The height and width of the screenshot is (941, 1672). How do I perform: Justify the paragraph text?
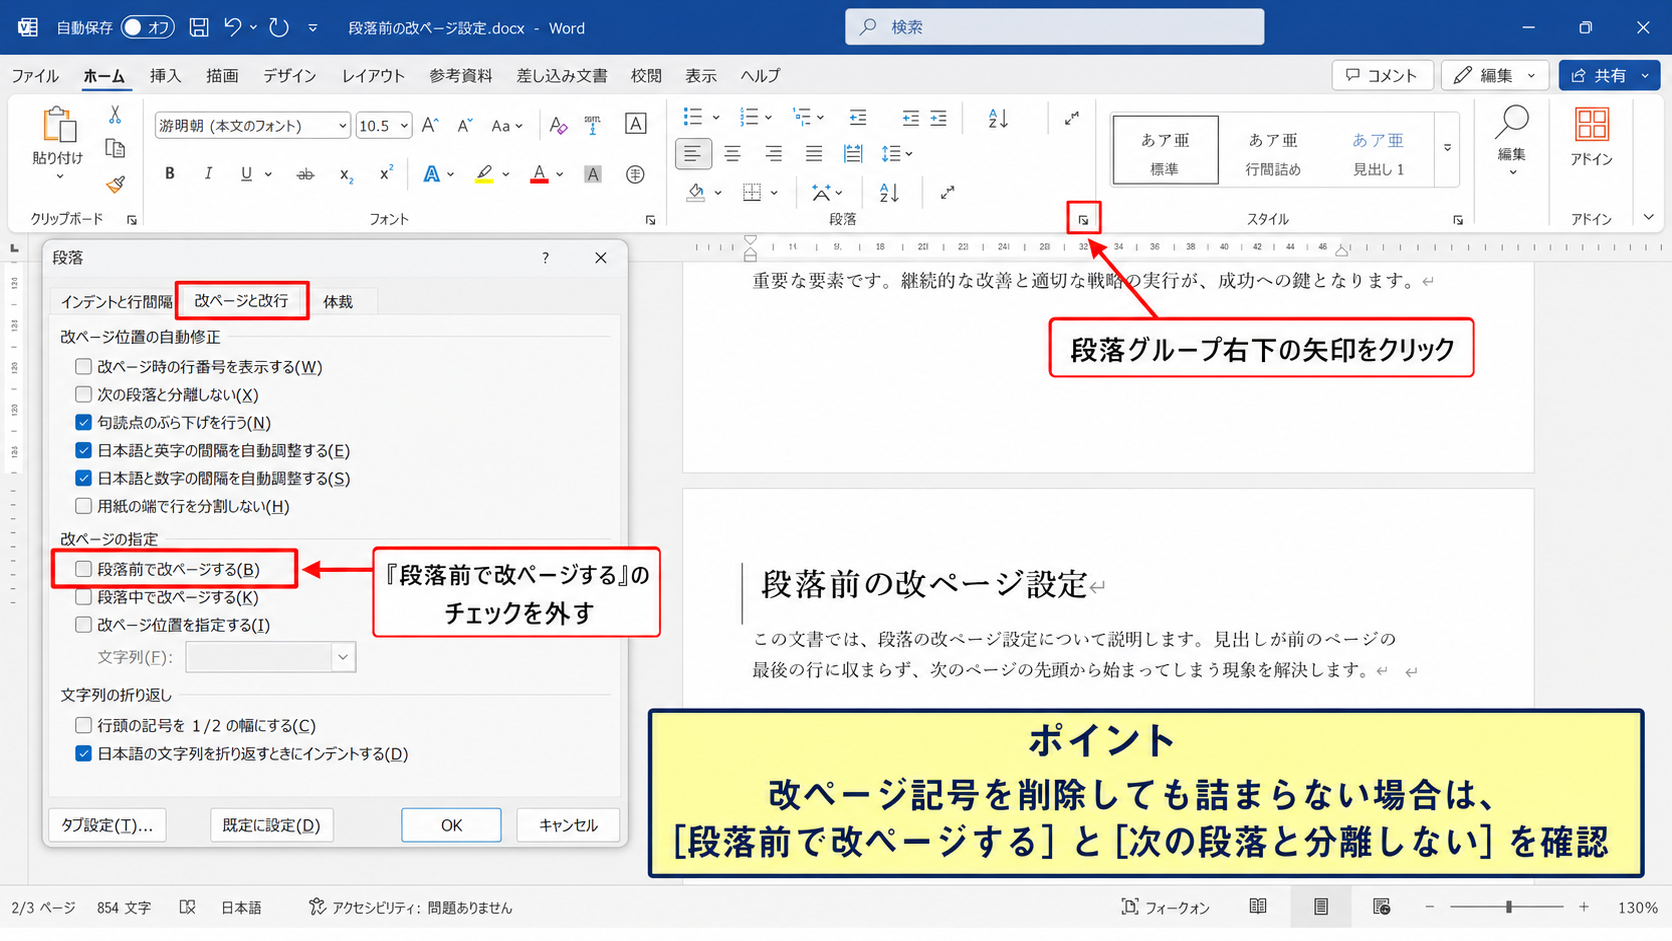[x=814, y=154]
